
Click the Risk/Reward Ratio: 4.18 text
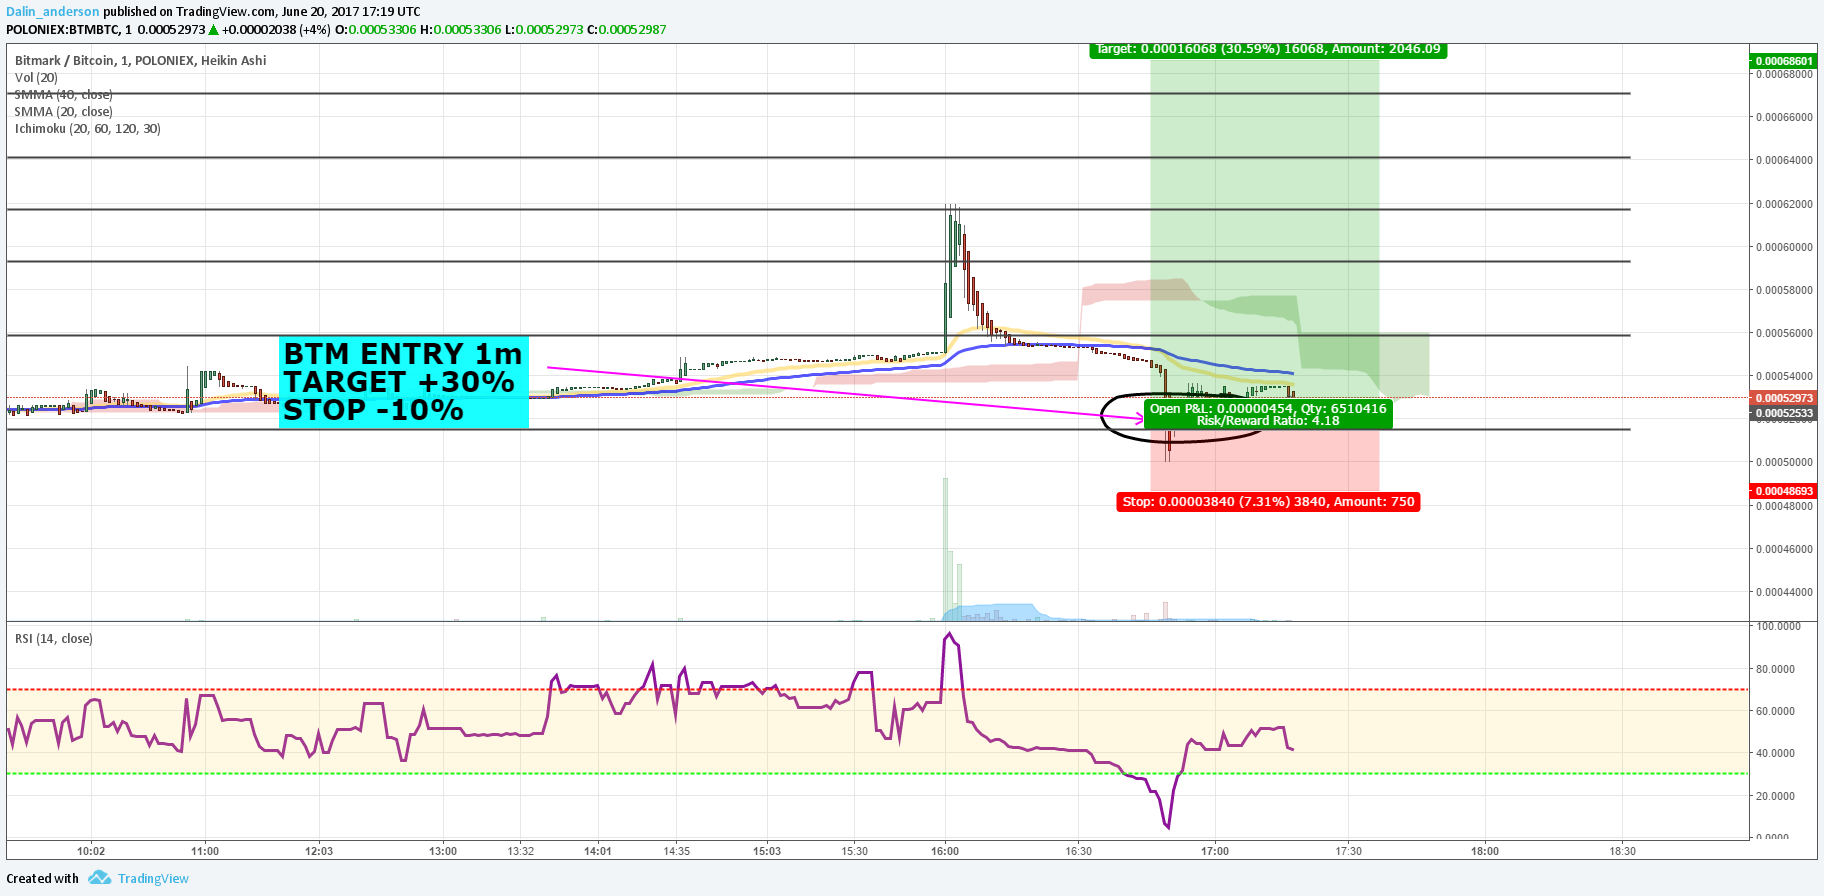(1268, 421)
